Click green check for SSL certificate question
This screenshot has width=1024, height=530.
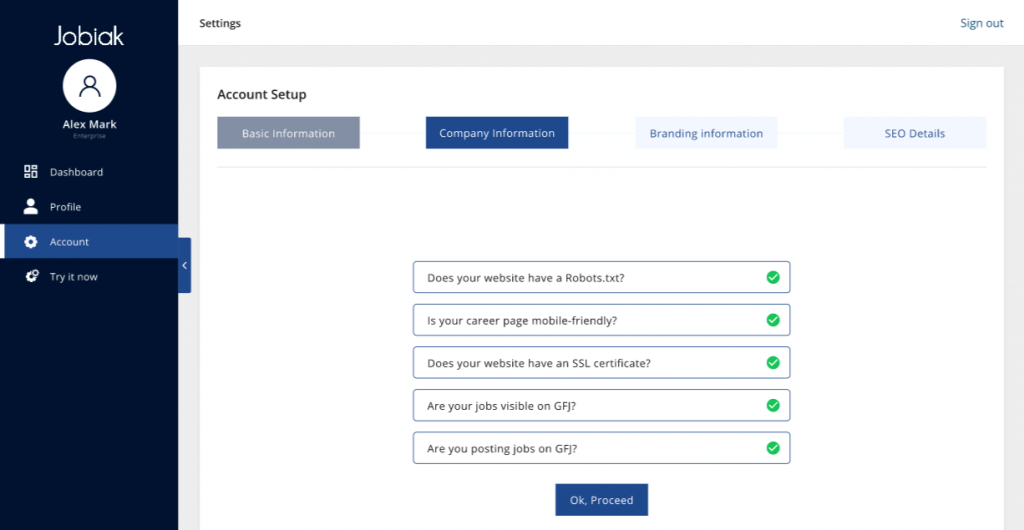click(773, 362)
